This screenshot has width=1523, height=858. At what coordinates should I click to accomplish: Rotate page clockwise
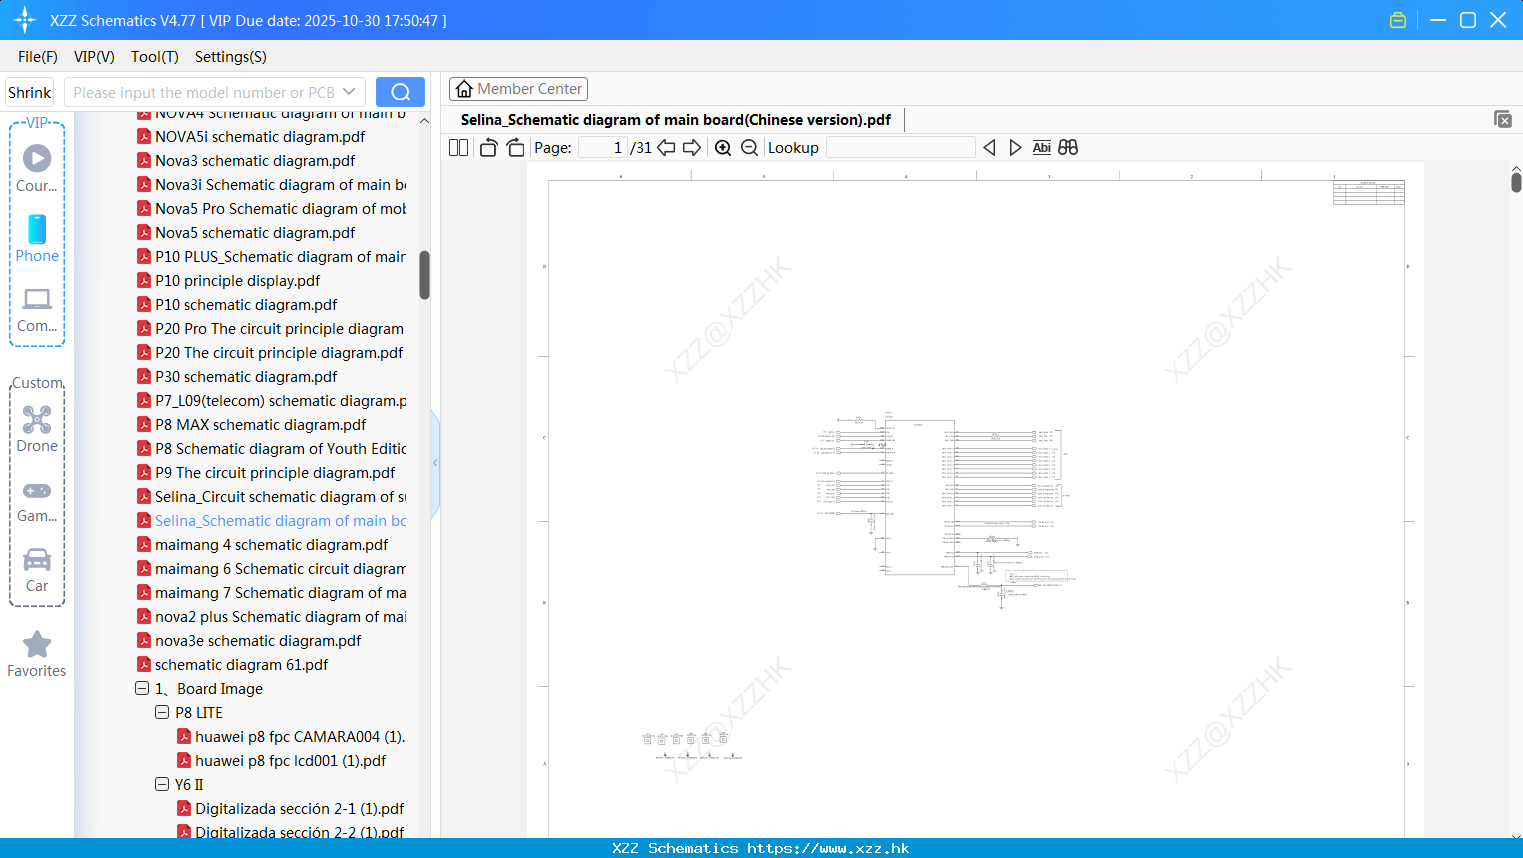pos(515,147)
